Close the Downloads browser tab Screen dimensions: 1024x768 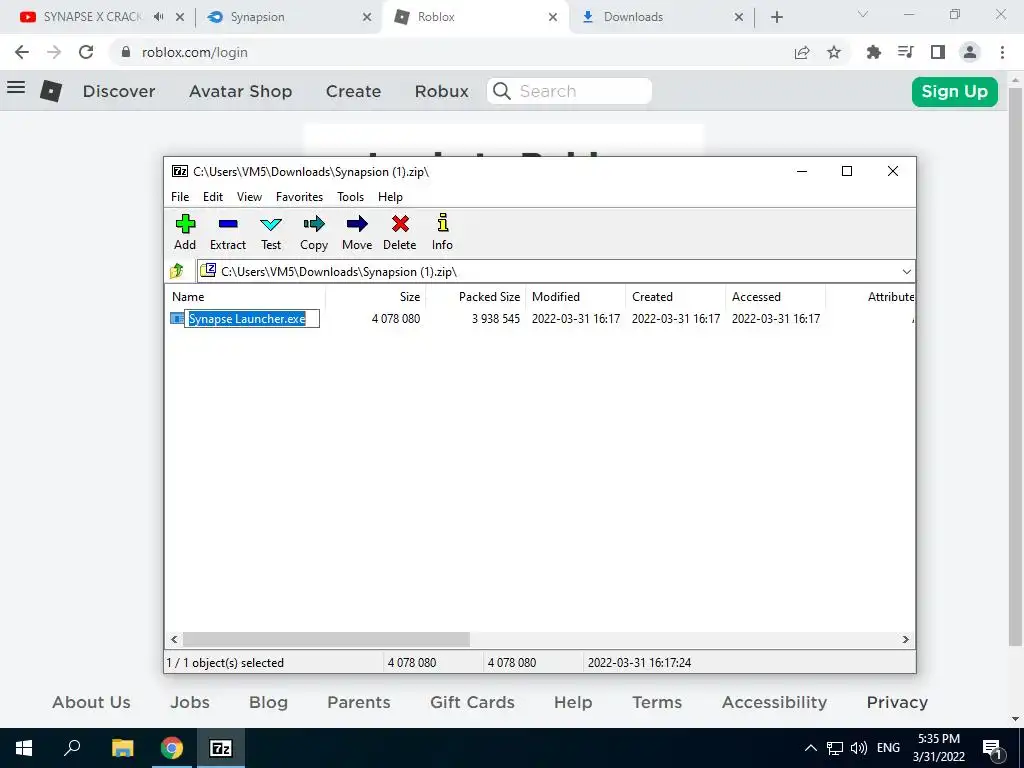tap(739, 17)
